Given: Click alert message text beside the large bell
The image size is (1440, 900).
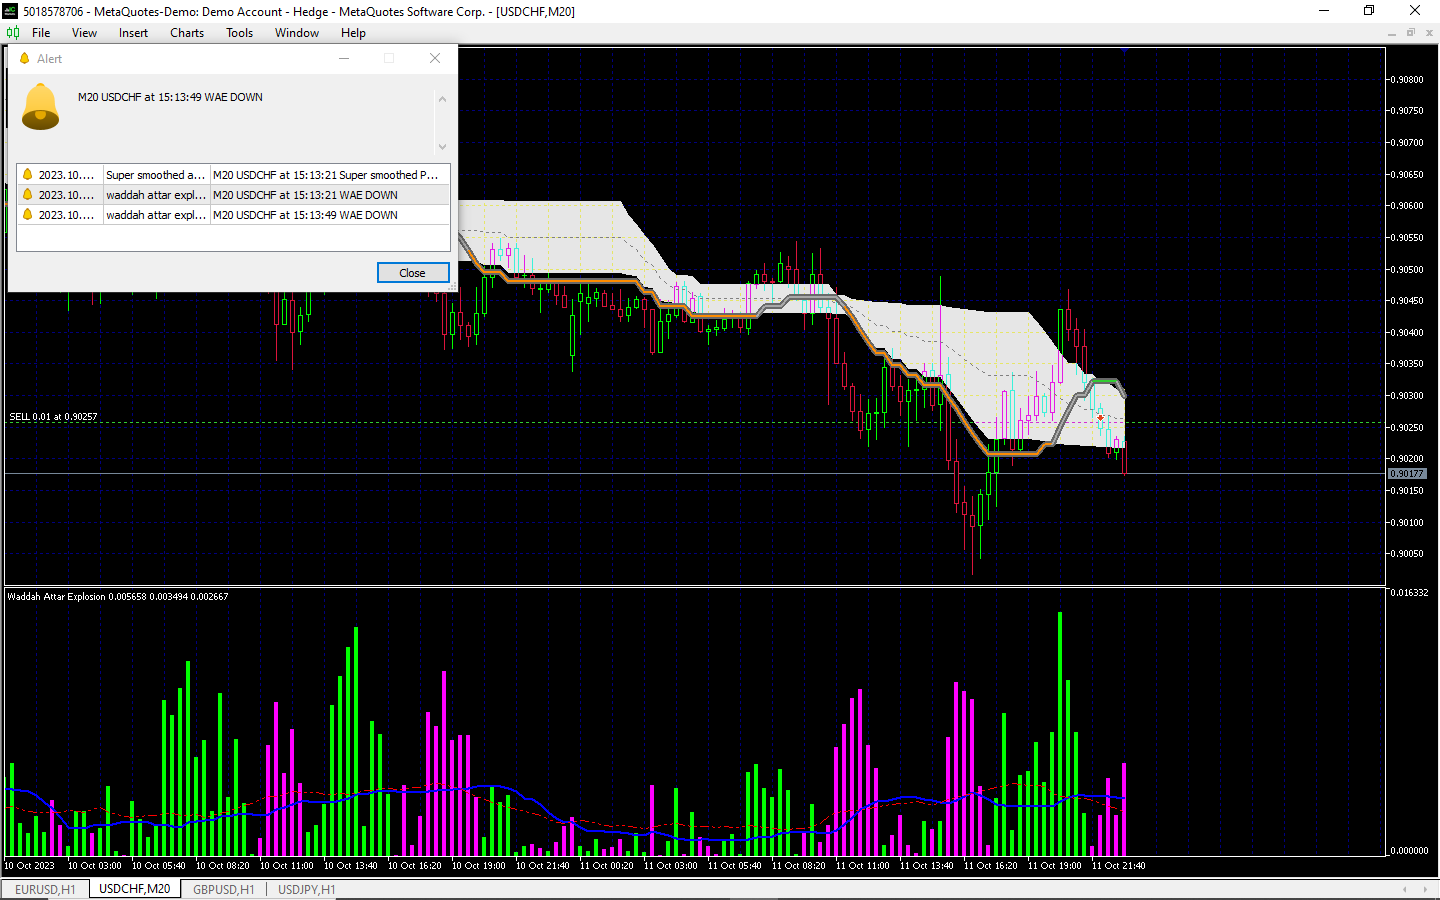Looking at the screenshot, I should point(170,97).
